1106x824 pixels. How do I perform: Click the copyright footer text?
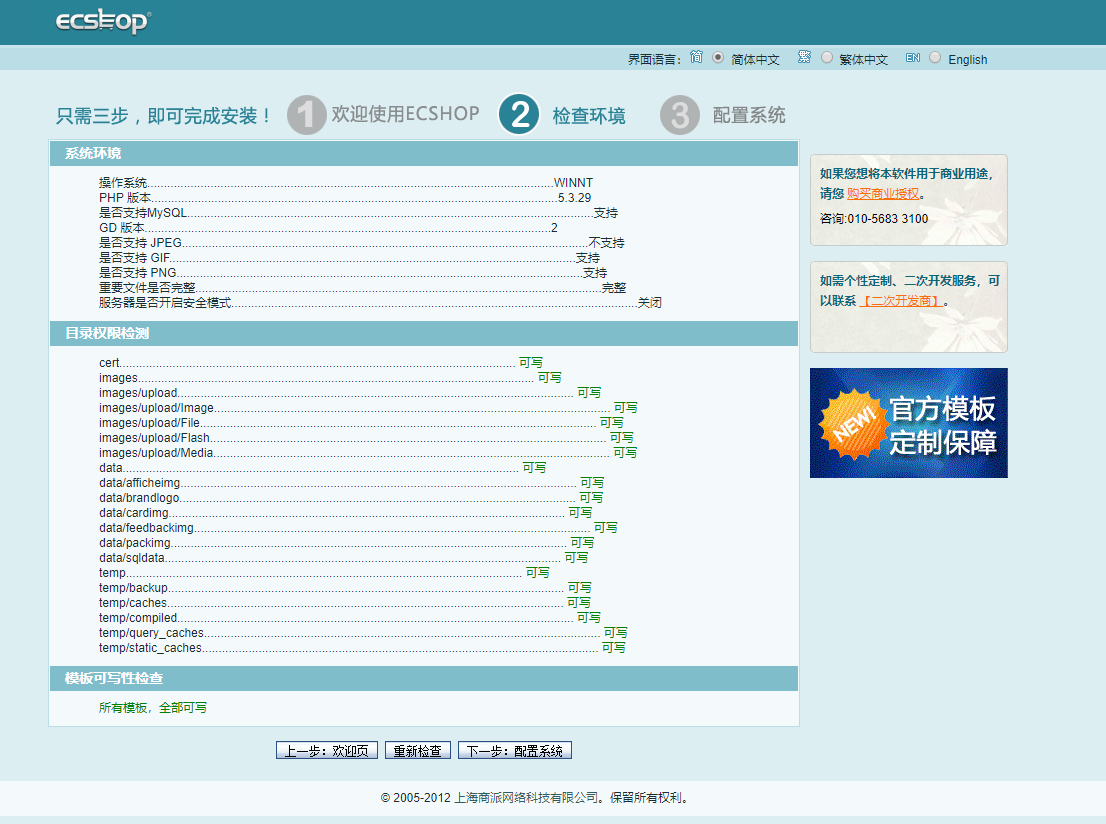(x=536, y=798)
